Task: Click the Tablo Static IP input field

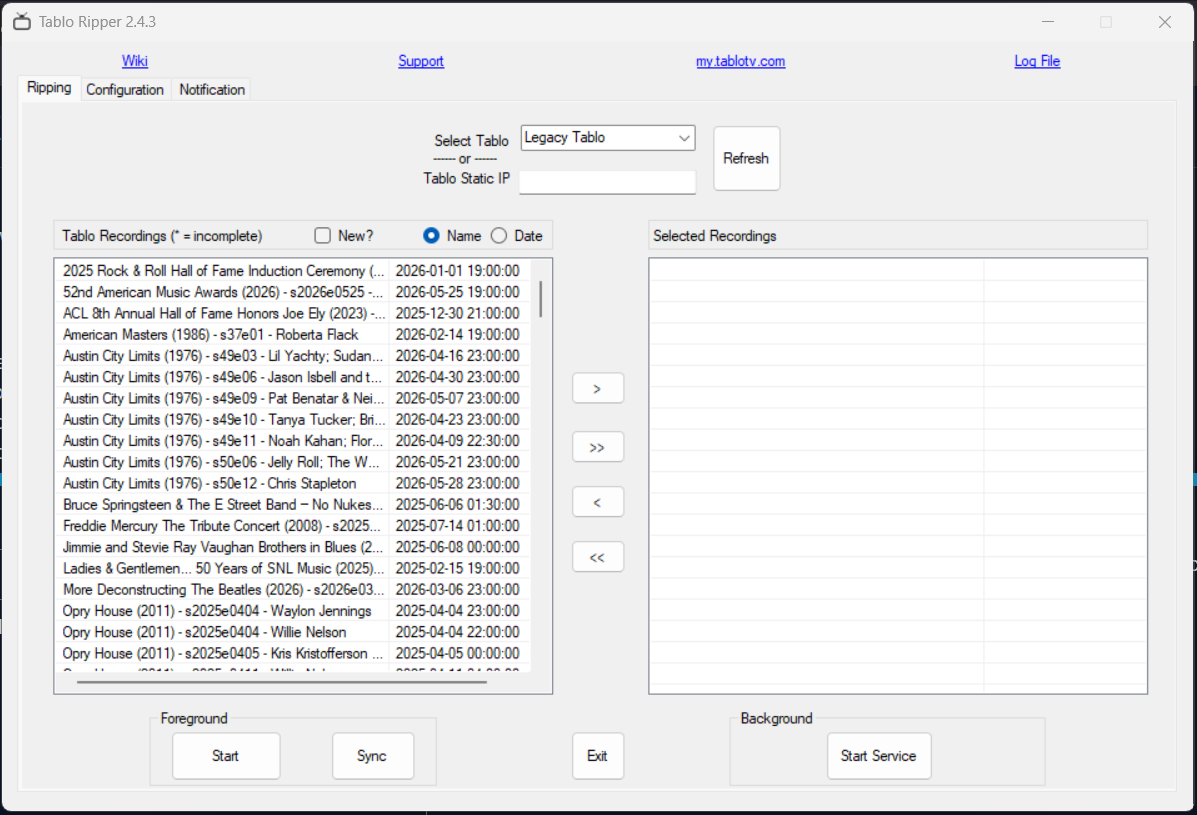Action: point(608,182)
